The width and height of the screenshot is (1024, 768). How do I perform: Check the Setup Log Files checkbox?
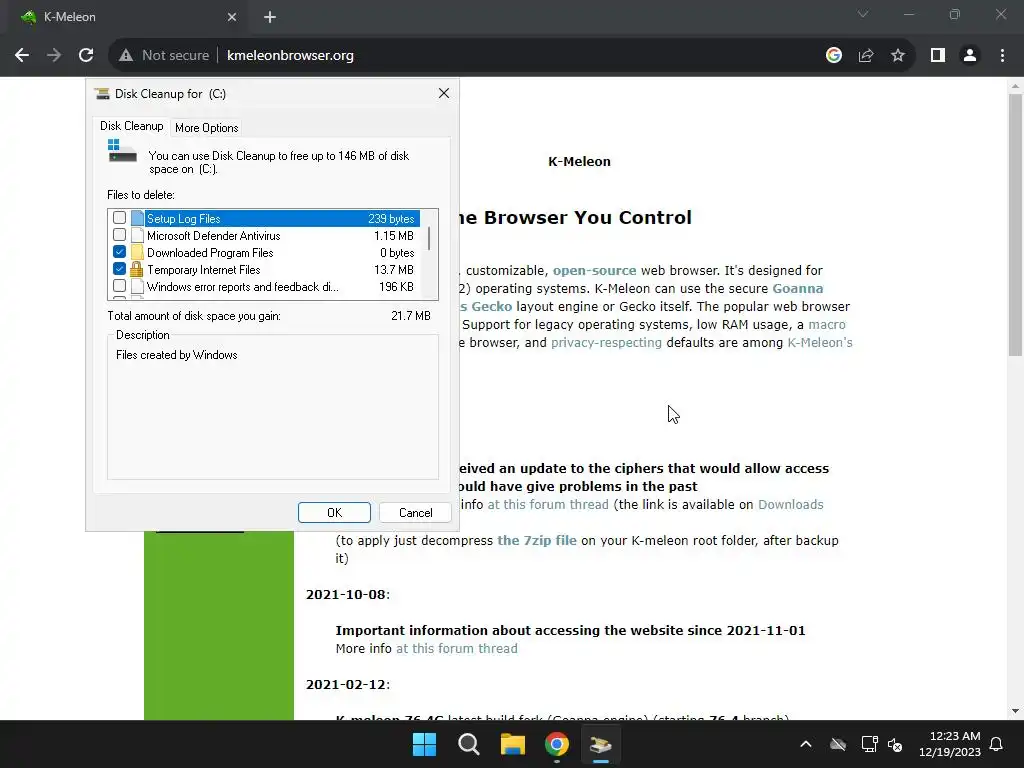[x=120, y=217]
